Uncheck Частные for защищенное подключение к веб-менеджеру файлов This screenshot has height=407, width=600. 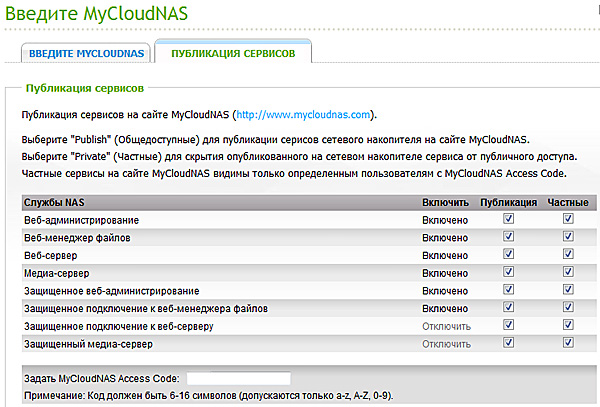click(568, 308)
